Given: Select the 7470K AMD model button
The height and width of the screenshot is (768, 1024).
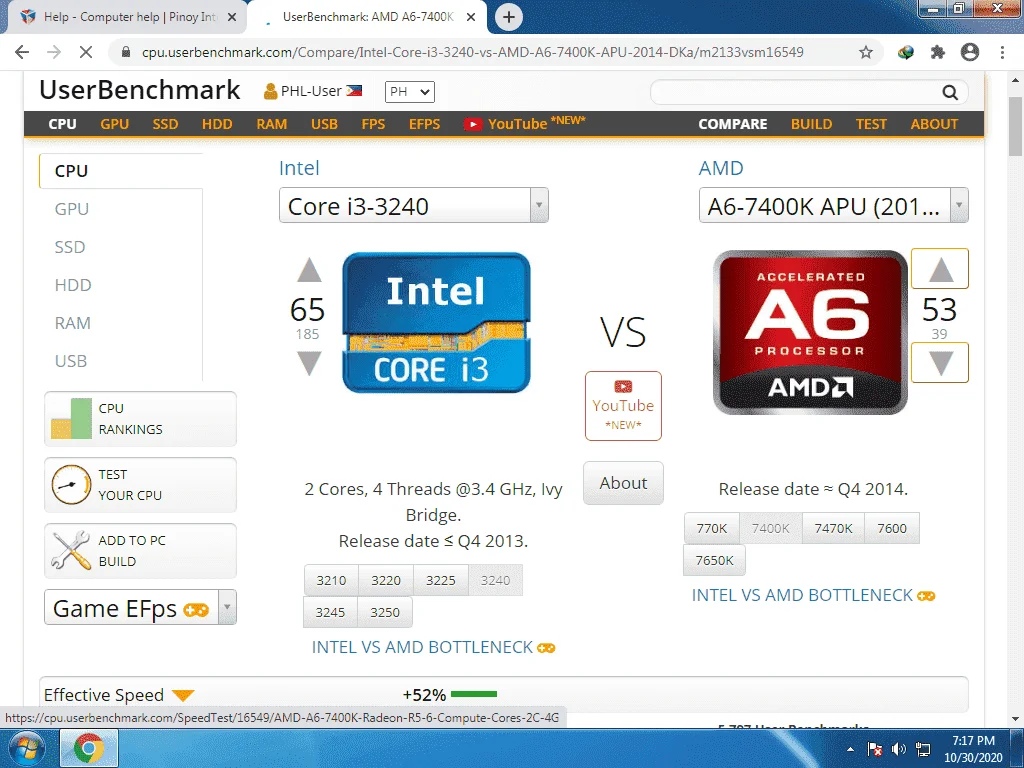Looking at the screenshot, I should click(833, 528).
